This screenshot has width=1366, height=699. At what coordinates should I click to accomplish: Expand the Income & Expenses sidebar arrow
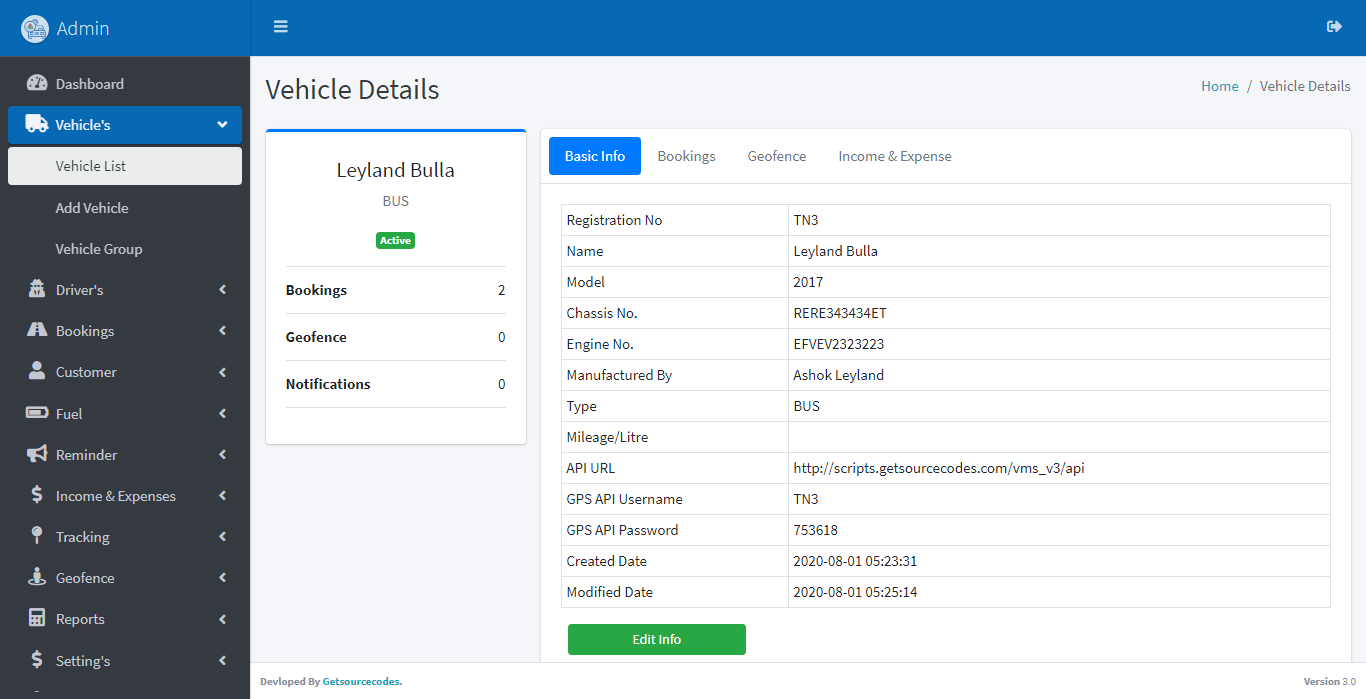(x=222, y=496)
